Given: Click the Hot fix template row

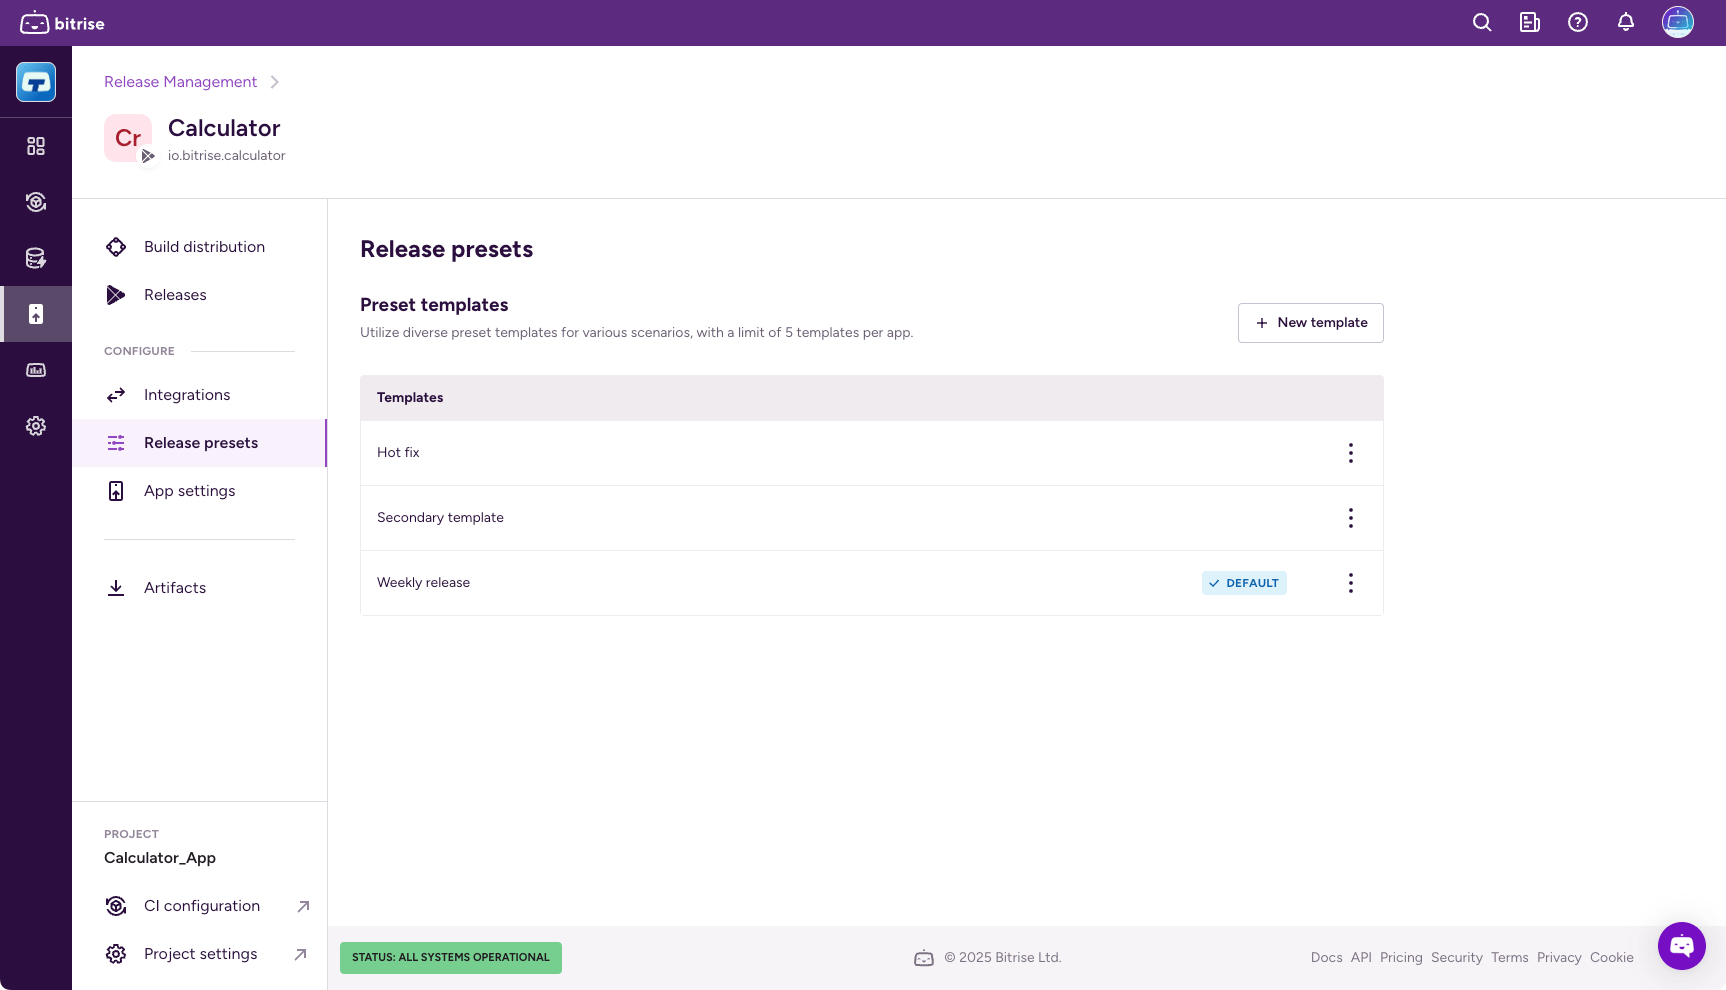Looking at the screenshot, I should tap(871, 453).
